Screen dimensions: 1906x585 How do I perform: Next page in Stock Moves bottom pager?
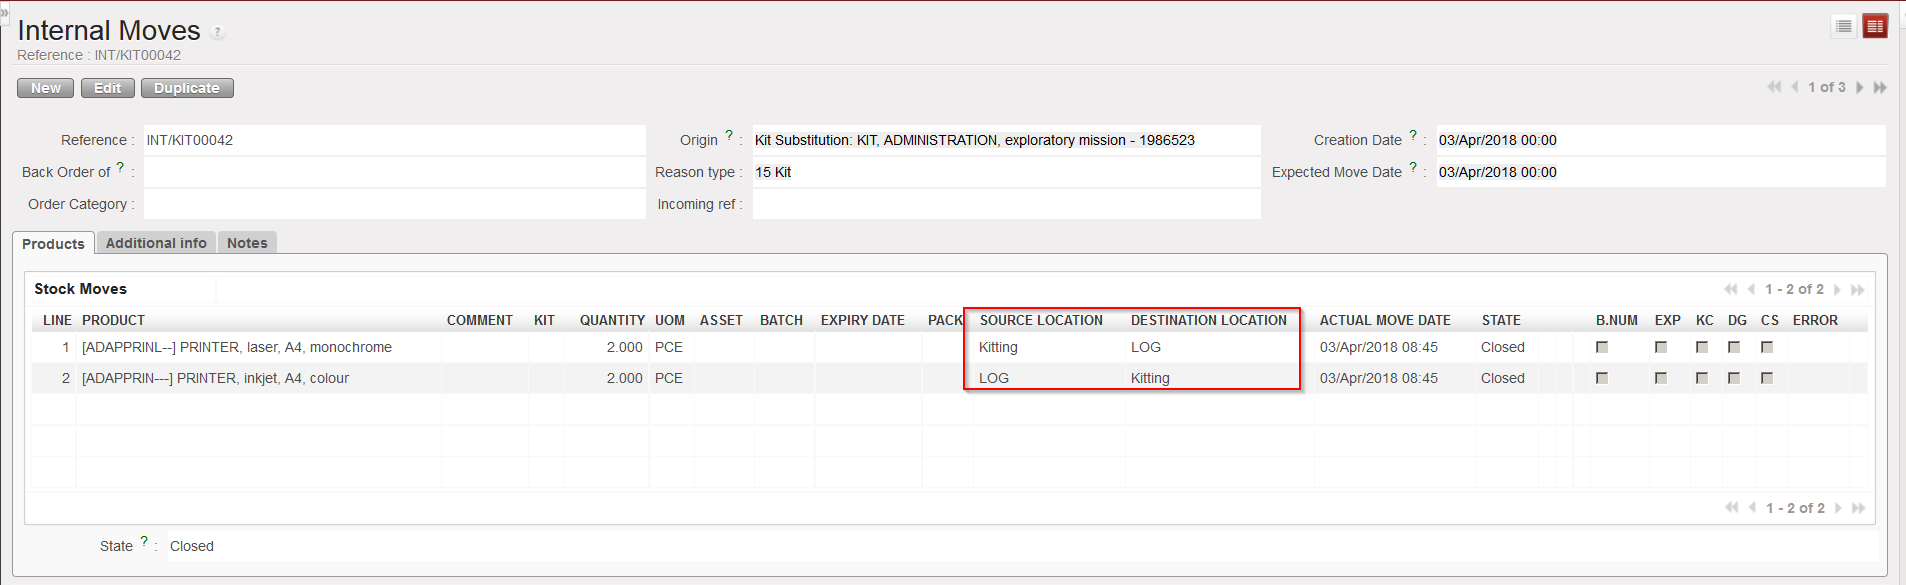pos(1838,508)
